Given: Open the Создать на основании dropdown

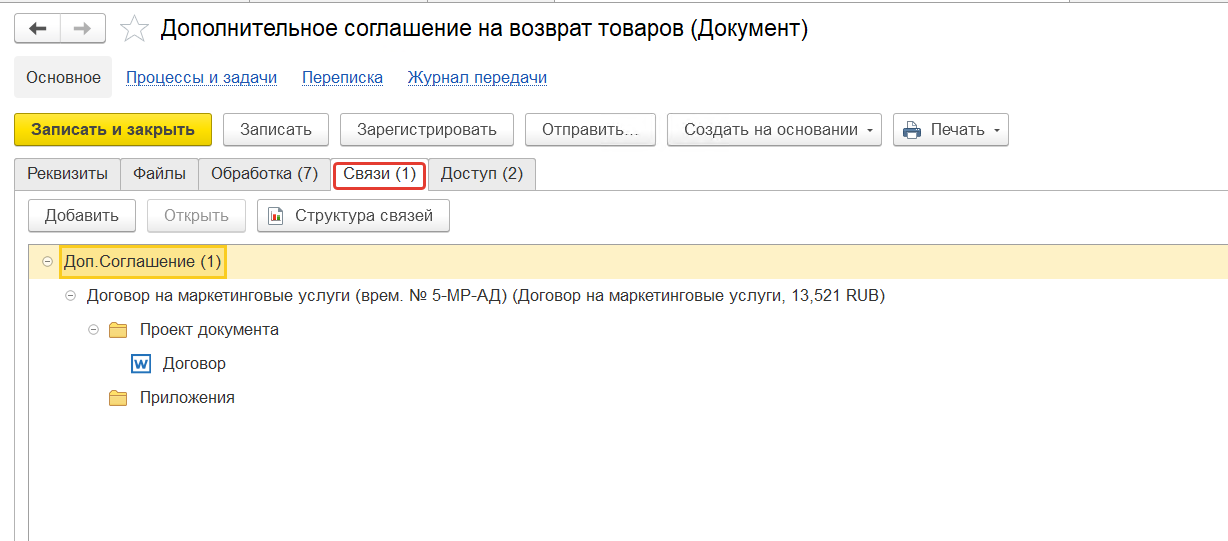Looking at the screenshot, I should click(x=774, y=129).
